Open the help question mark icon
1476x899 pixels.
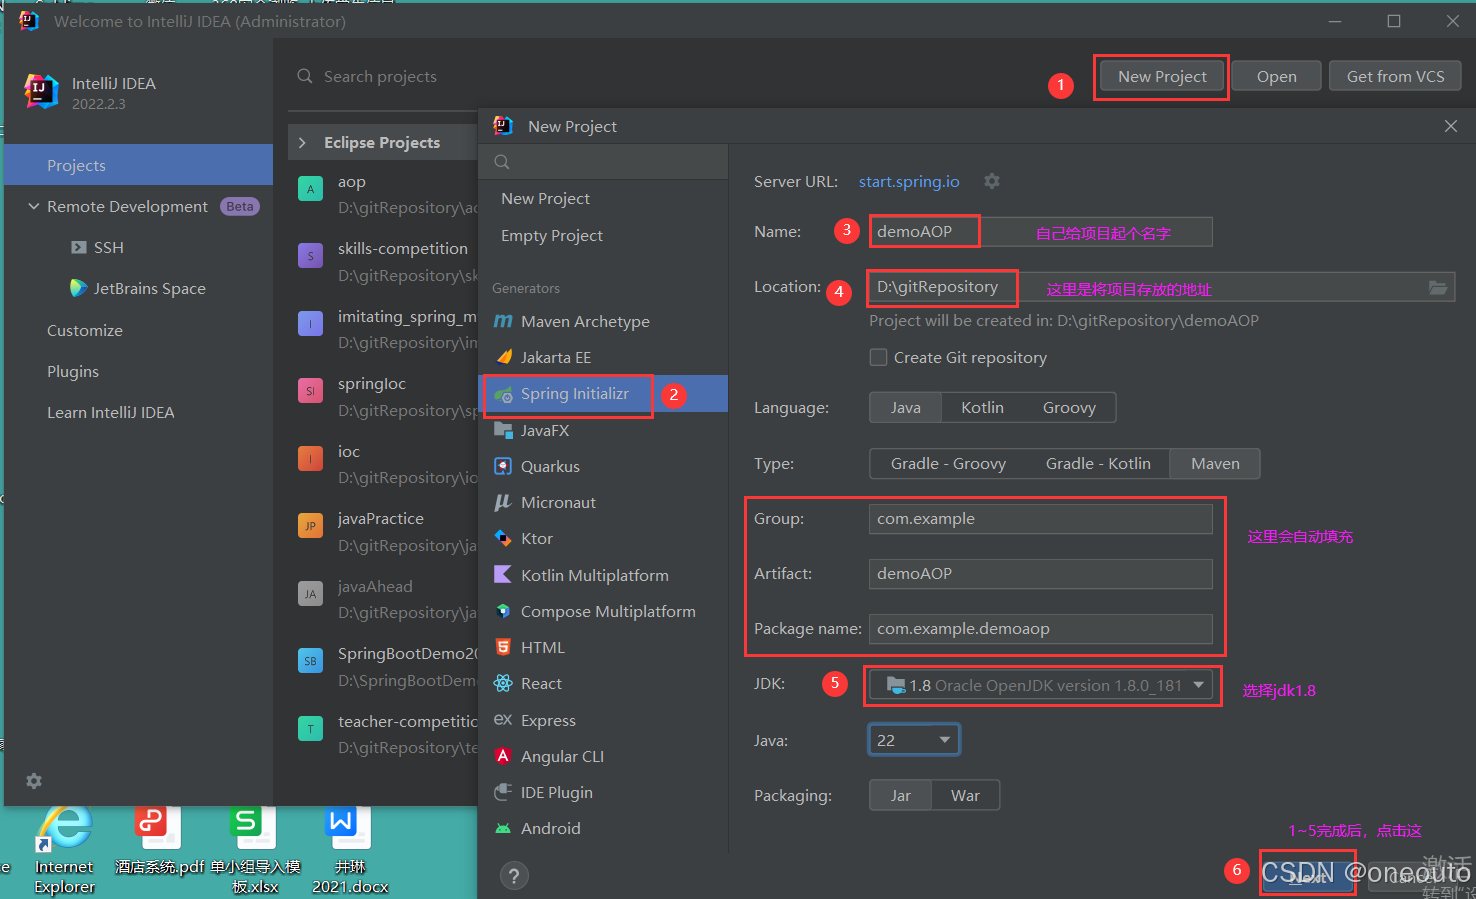[514, 875]
